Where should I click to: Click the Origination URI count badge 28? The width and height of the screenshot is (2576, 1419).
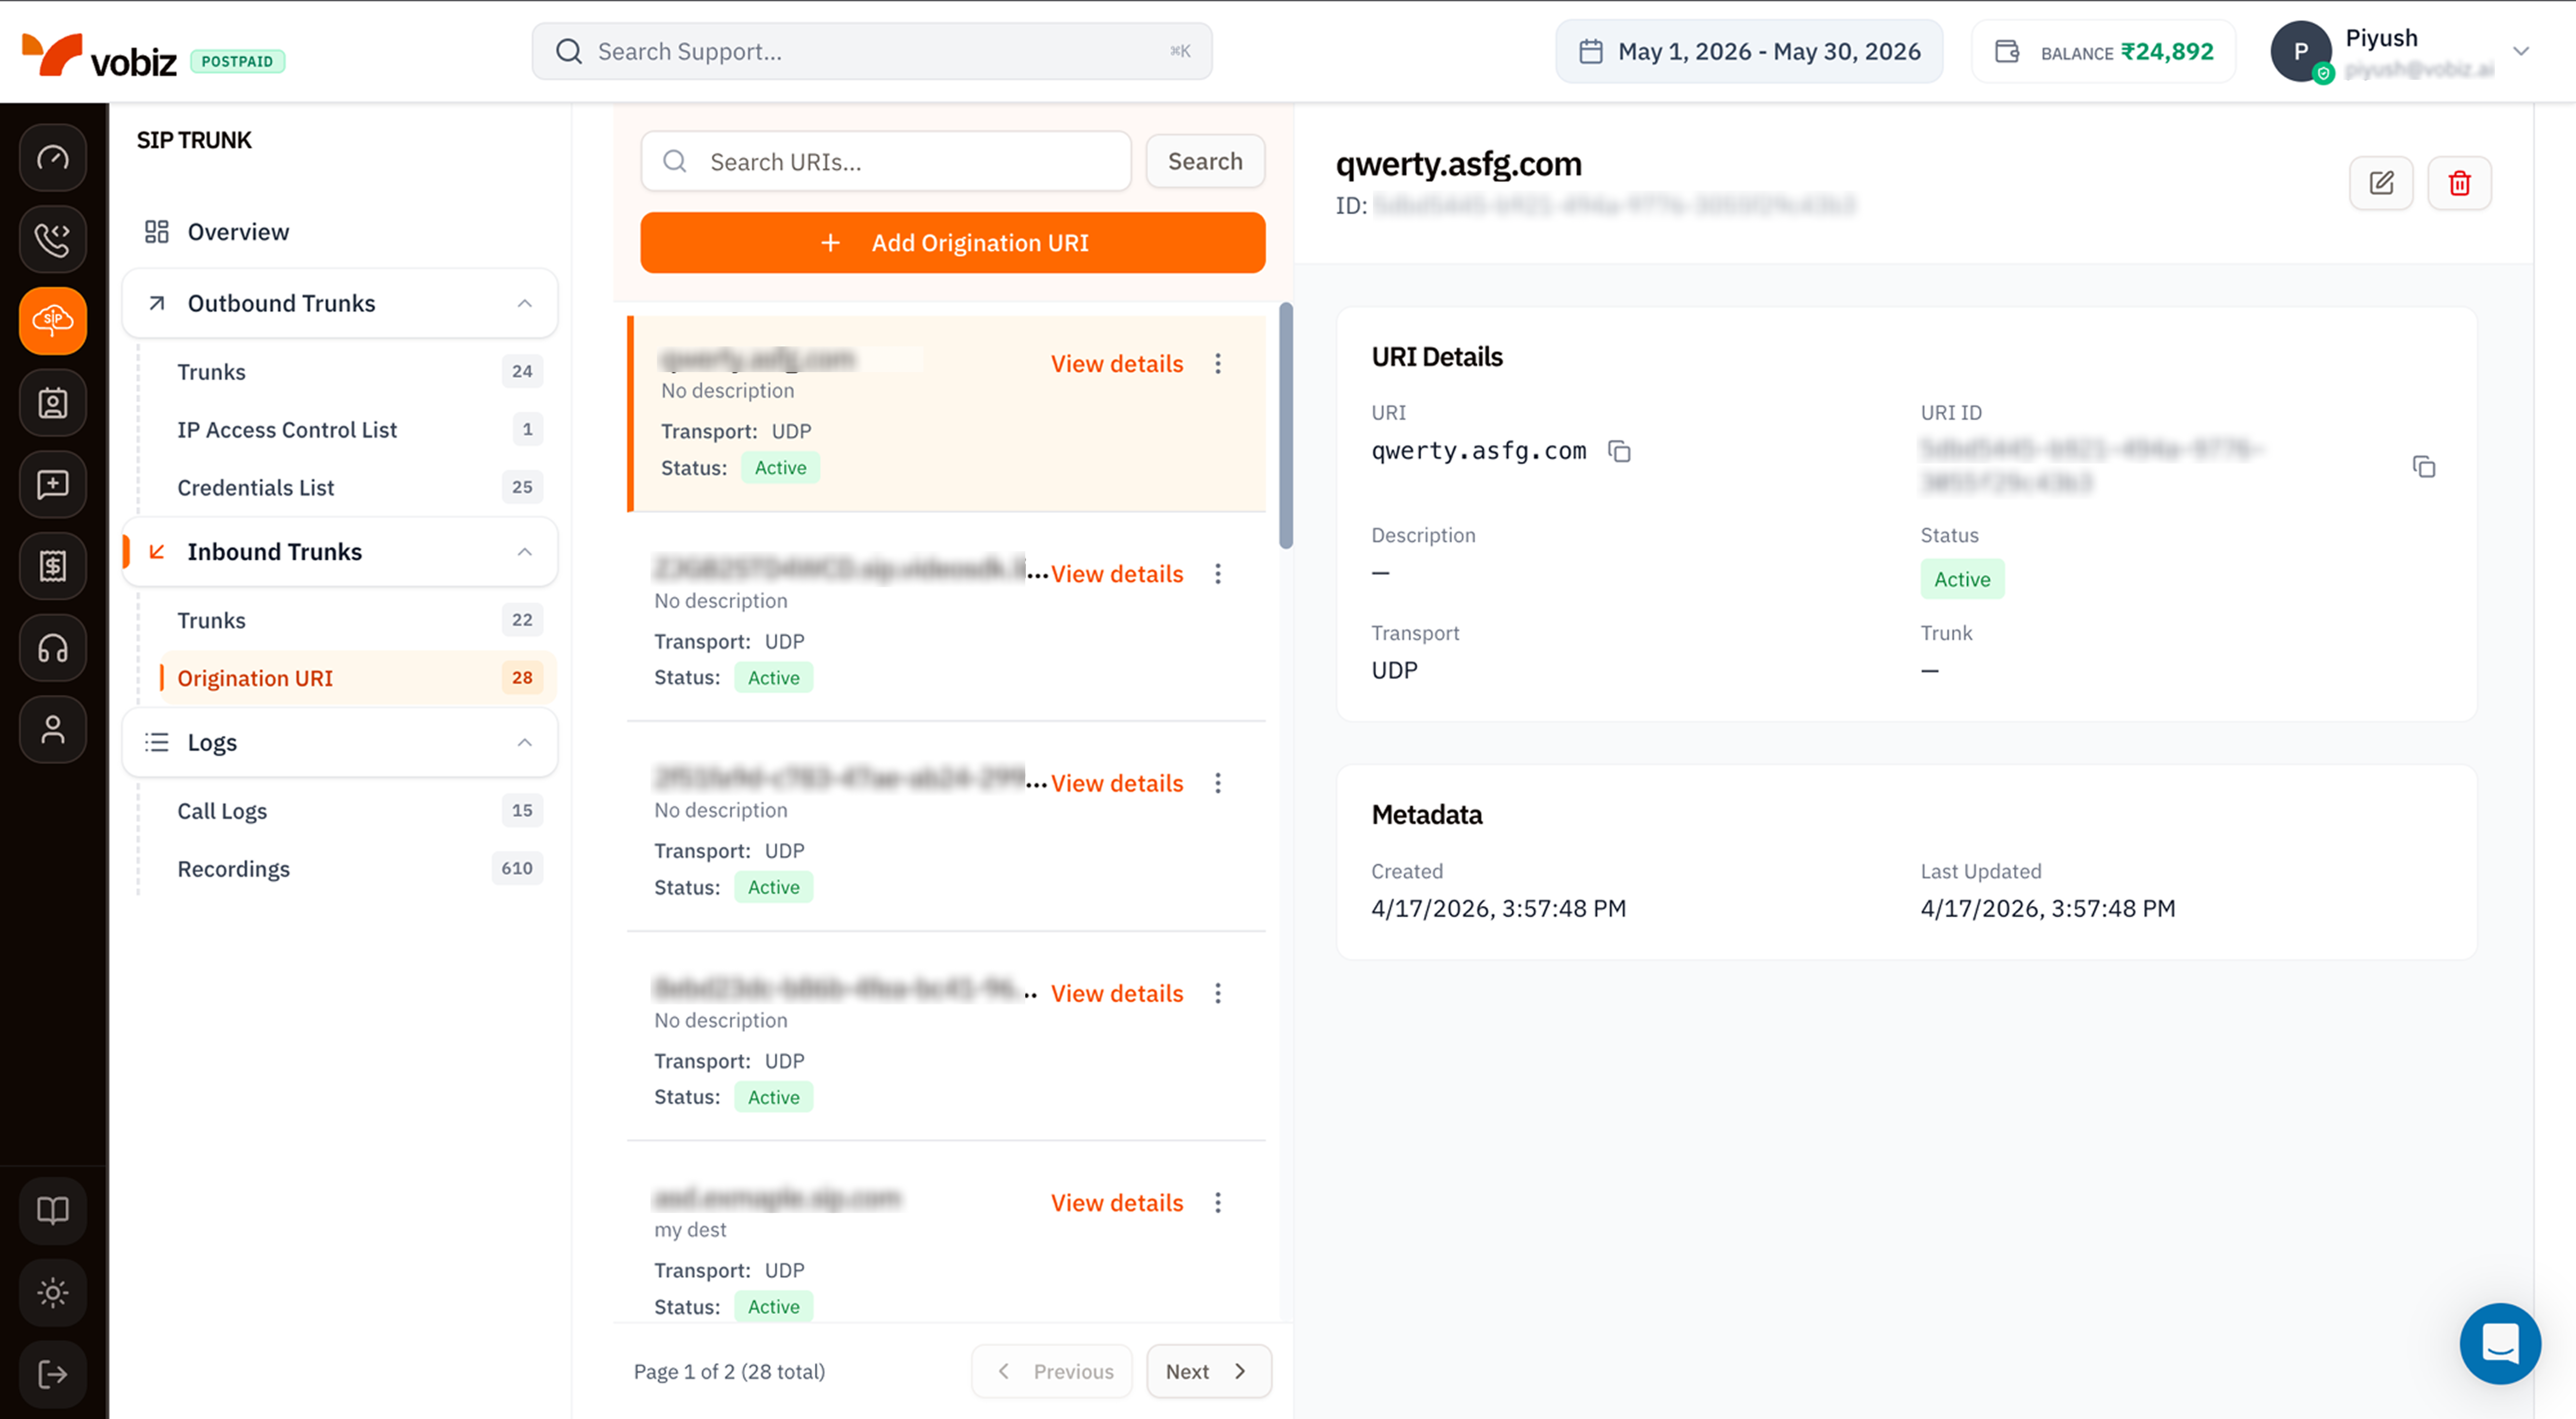pos(522,678)
